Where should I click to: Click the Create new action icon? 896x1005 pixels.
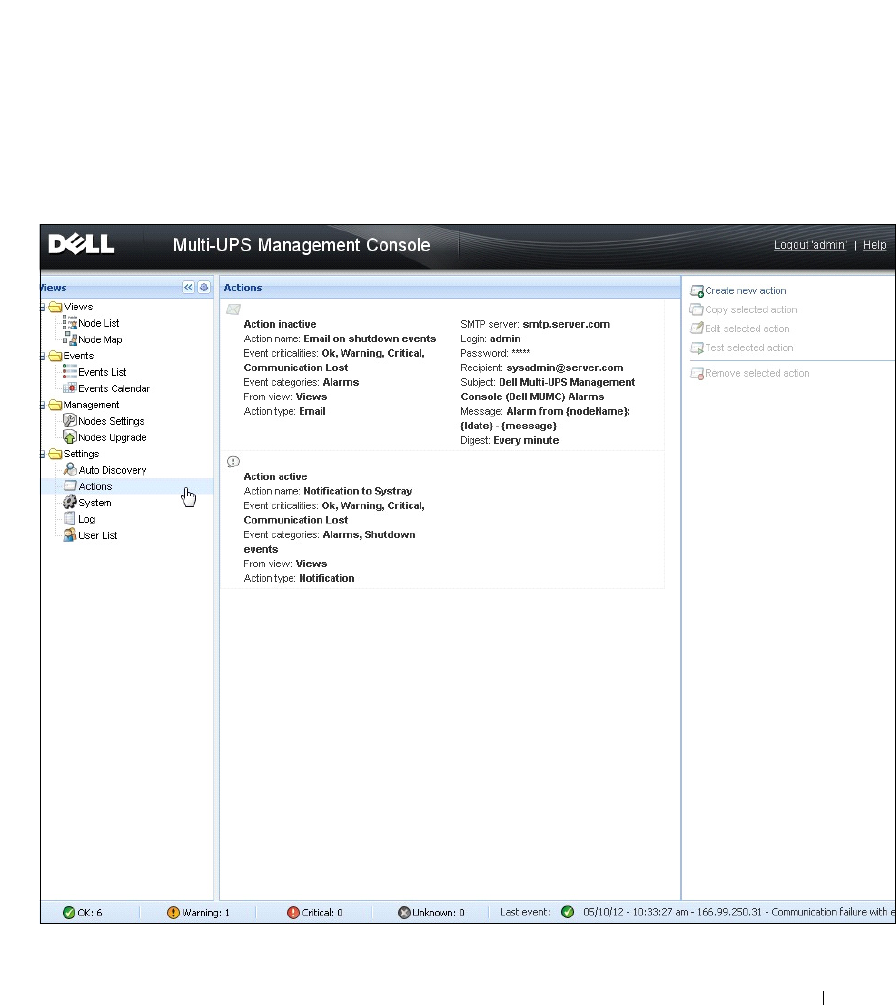coord(697,291)
